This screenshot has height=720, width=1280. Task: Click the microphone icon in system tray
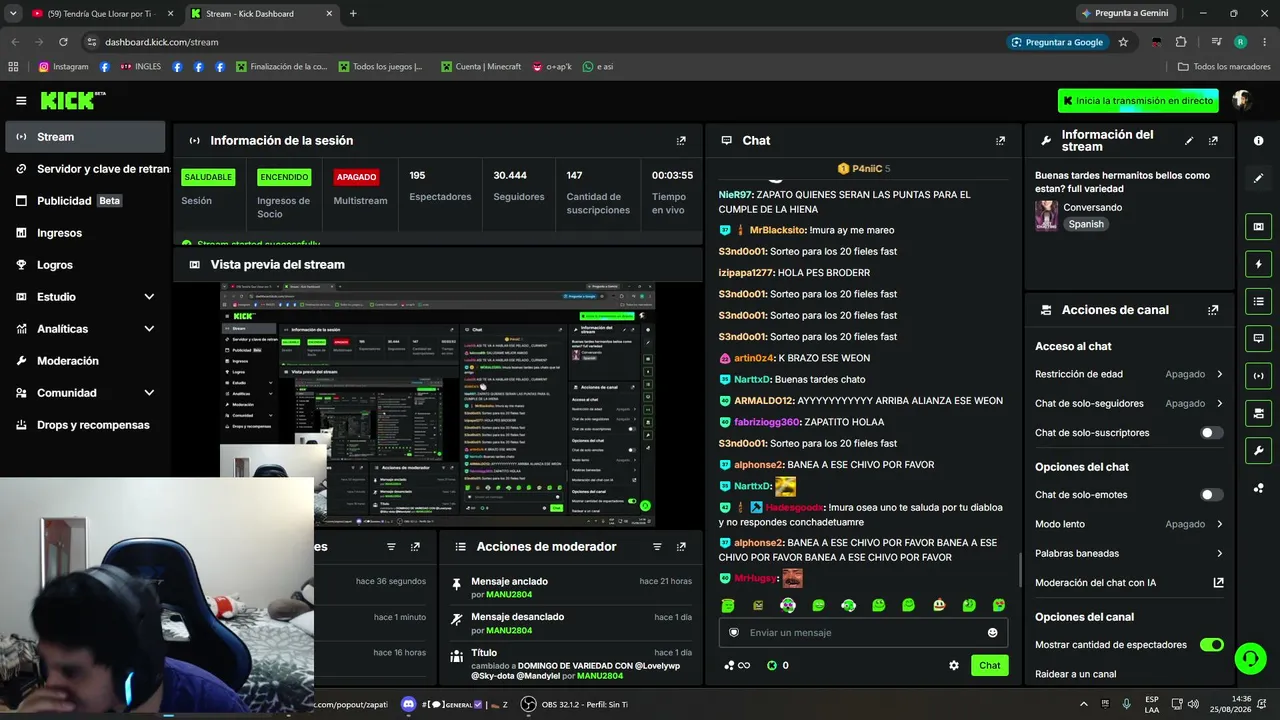click(1127, 704)
